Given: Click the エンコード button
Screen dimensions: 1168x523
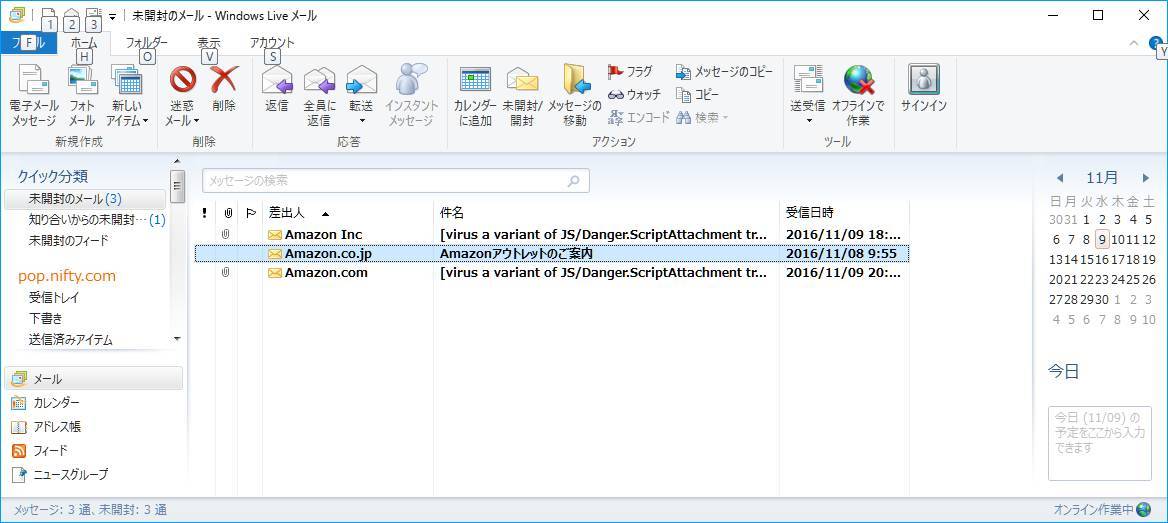Looking at the screenshot, I should click(638, 118).
